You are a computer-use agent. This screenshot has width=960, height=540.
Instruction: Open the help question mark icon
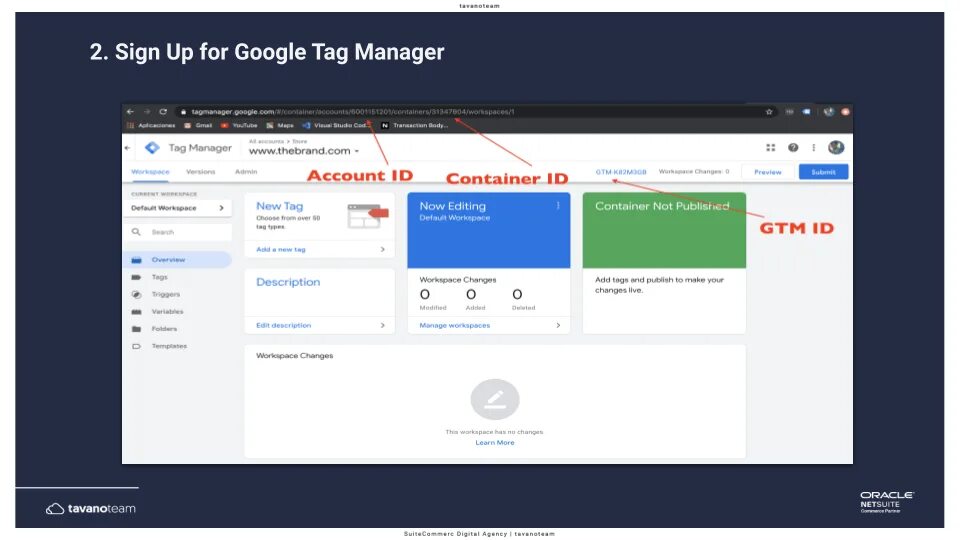[x=793, y=148]
